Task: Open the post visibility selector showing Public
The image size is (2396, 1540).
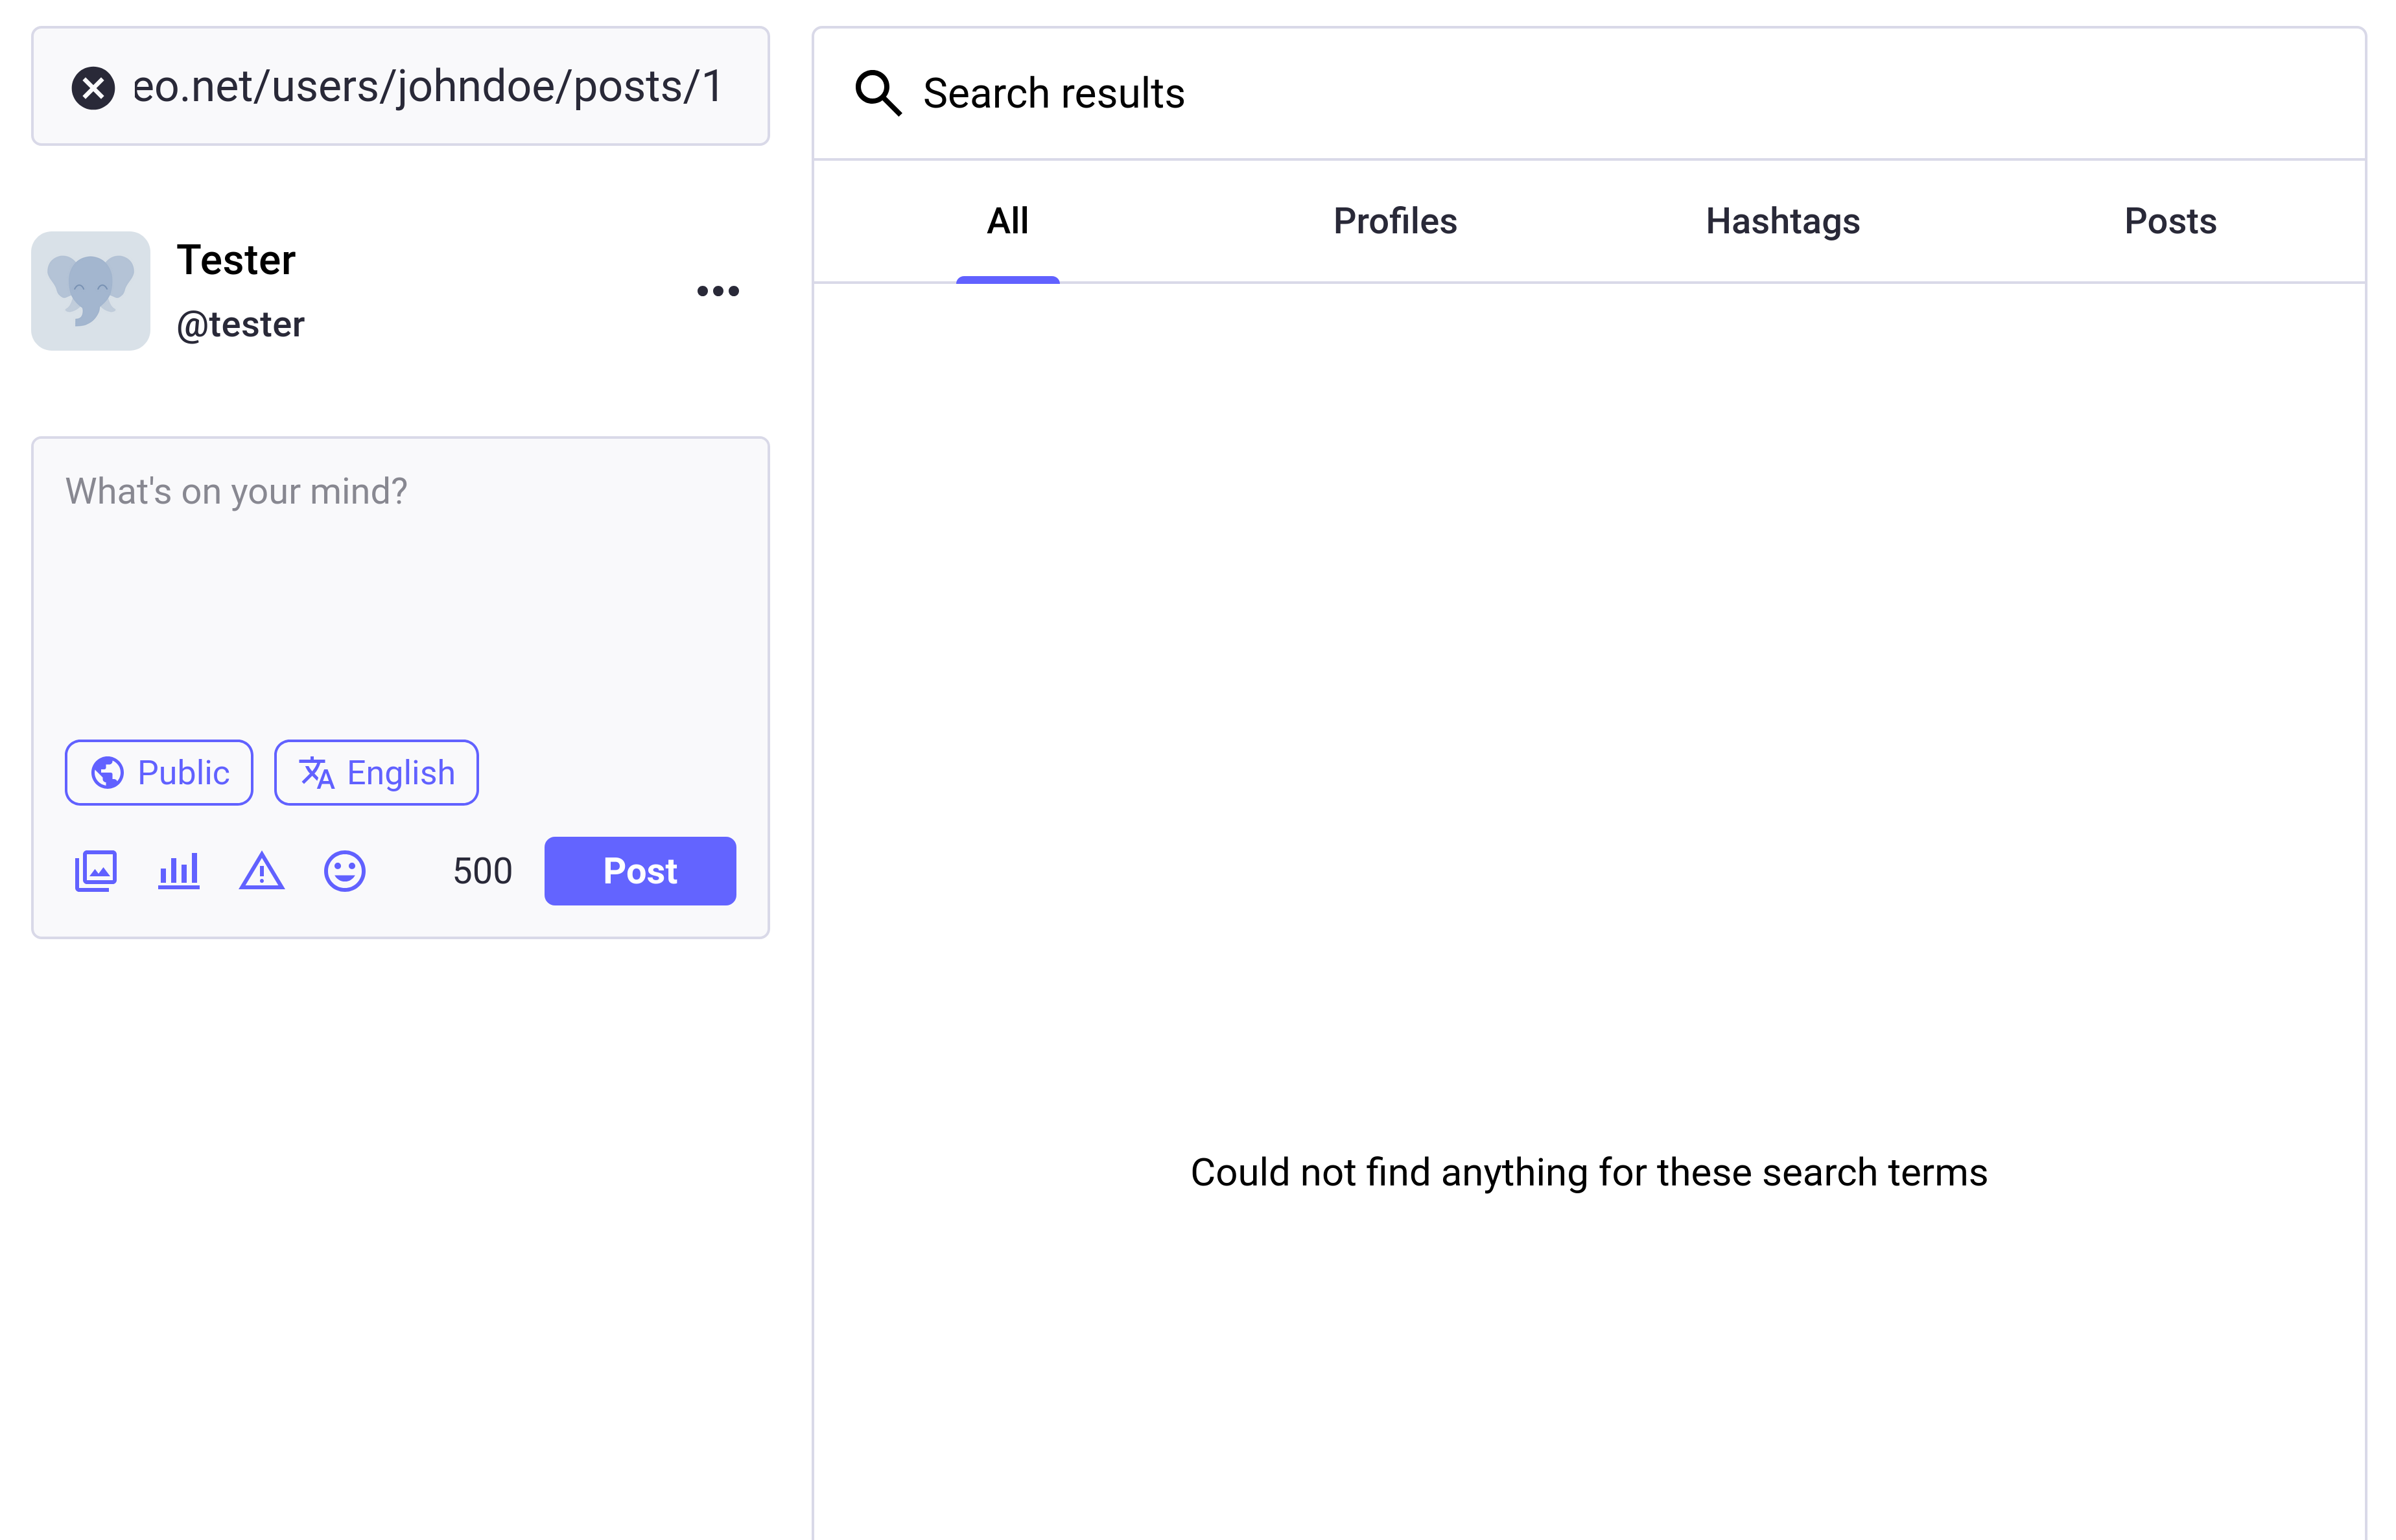Action: (159, 772)
